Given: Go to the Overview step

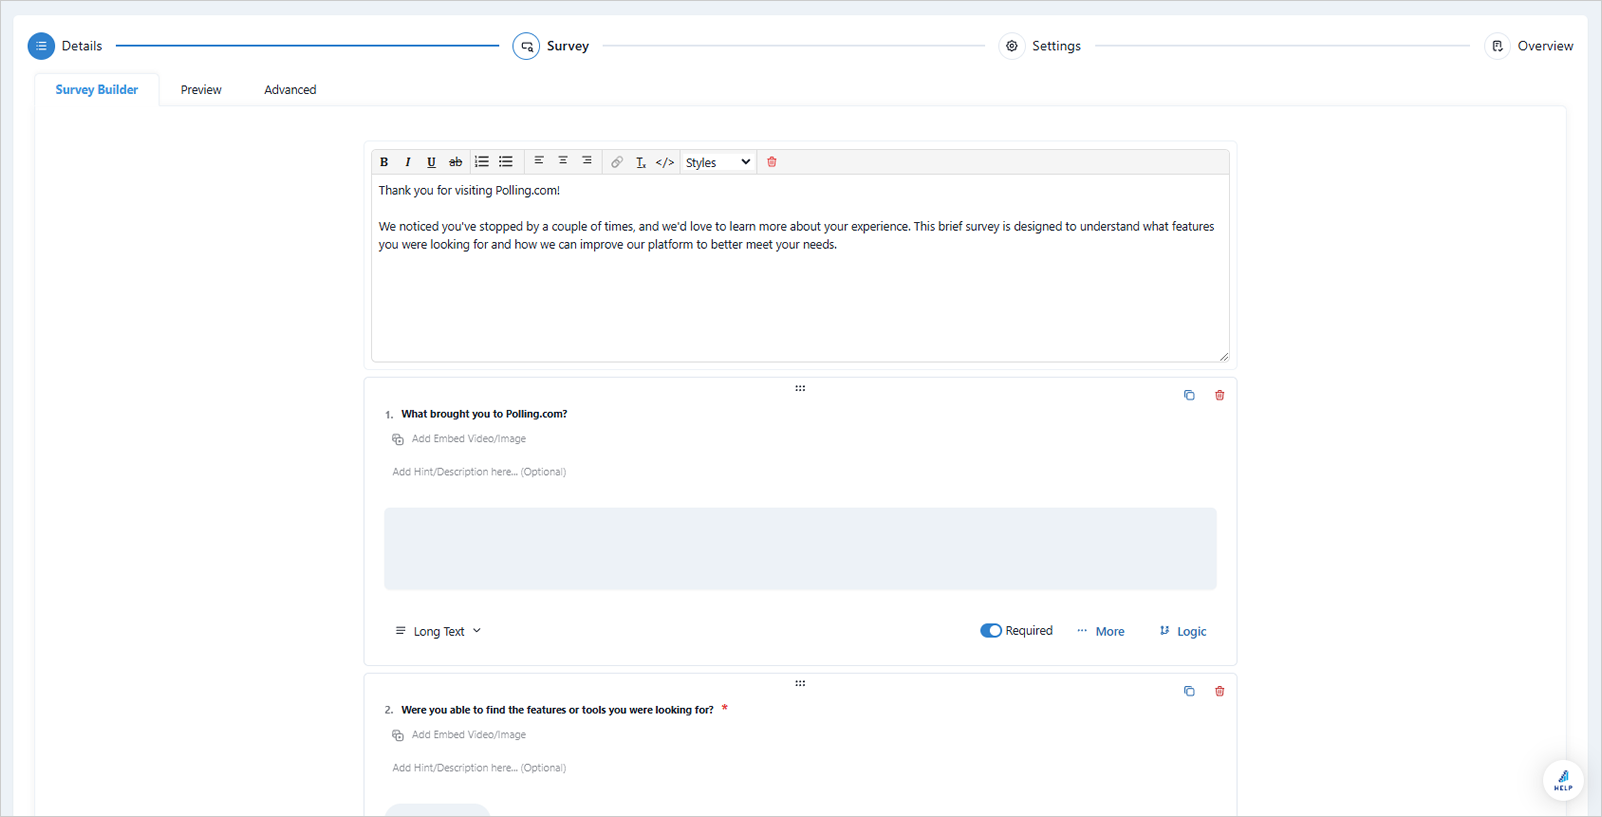Looking at the screenshot, I should click(1529, 46).
